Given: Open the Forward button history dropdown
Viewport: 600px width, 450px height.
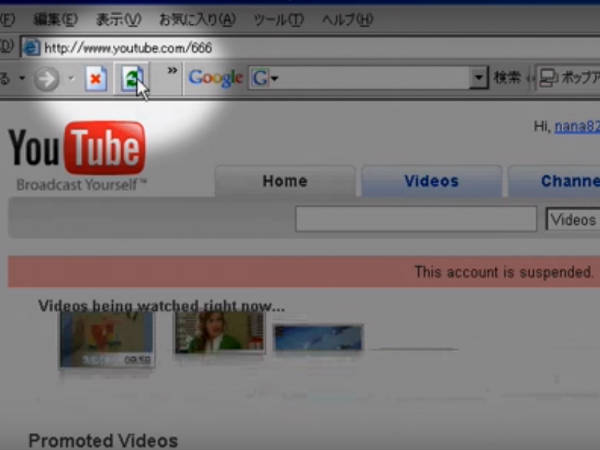Looking at the screenshot, I should click(70, 79).
